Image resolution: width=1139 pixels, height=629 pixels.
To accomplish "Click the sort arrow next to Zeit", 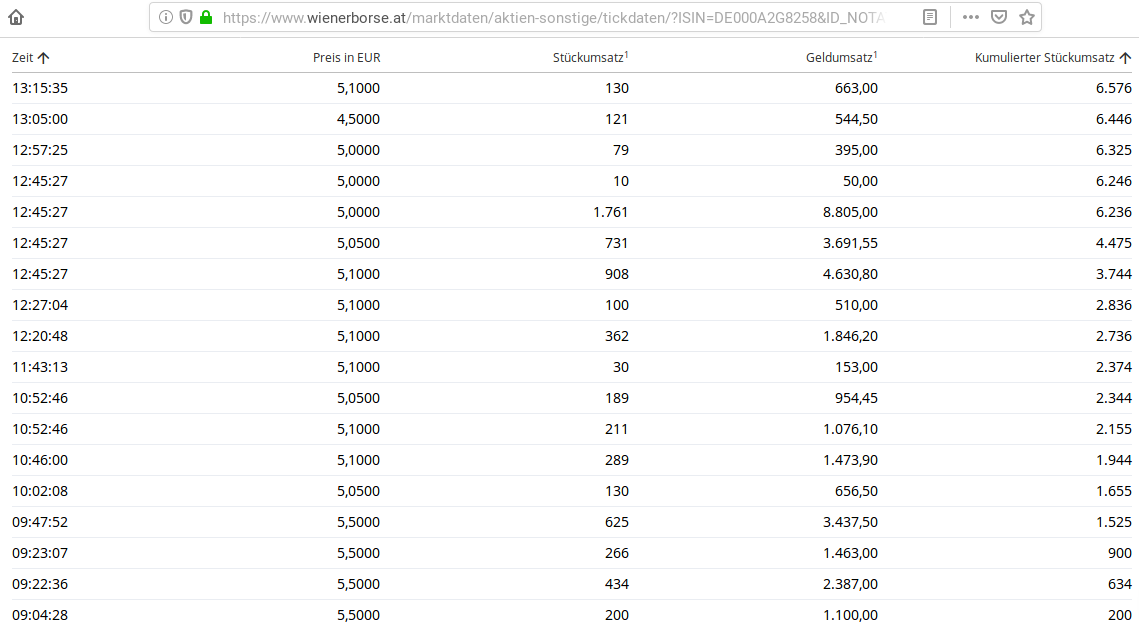I will 43,58.
